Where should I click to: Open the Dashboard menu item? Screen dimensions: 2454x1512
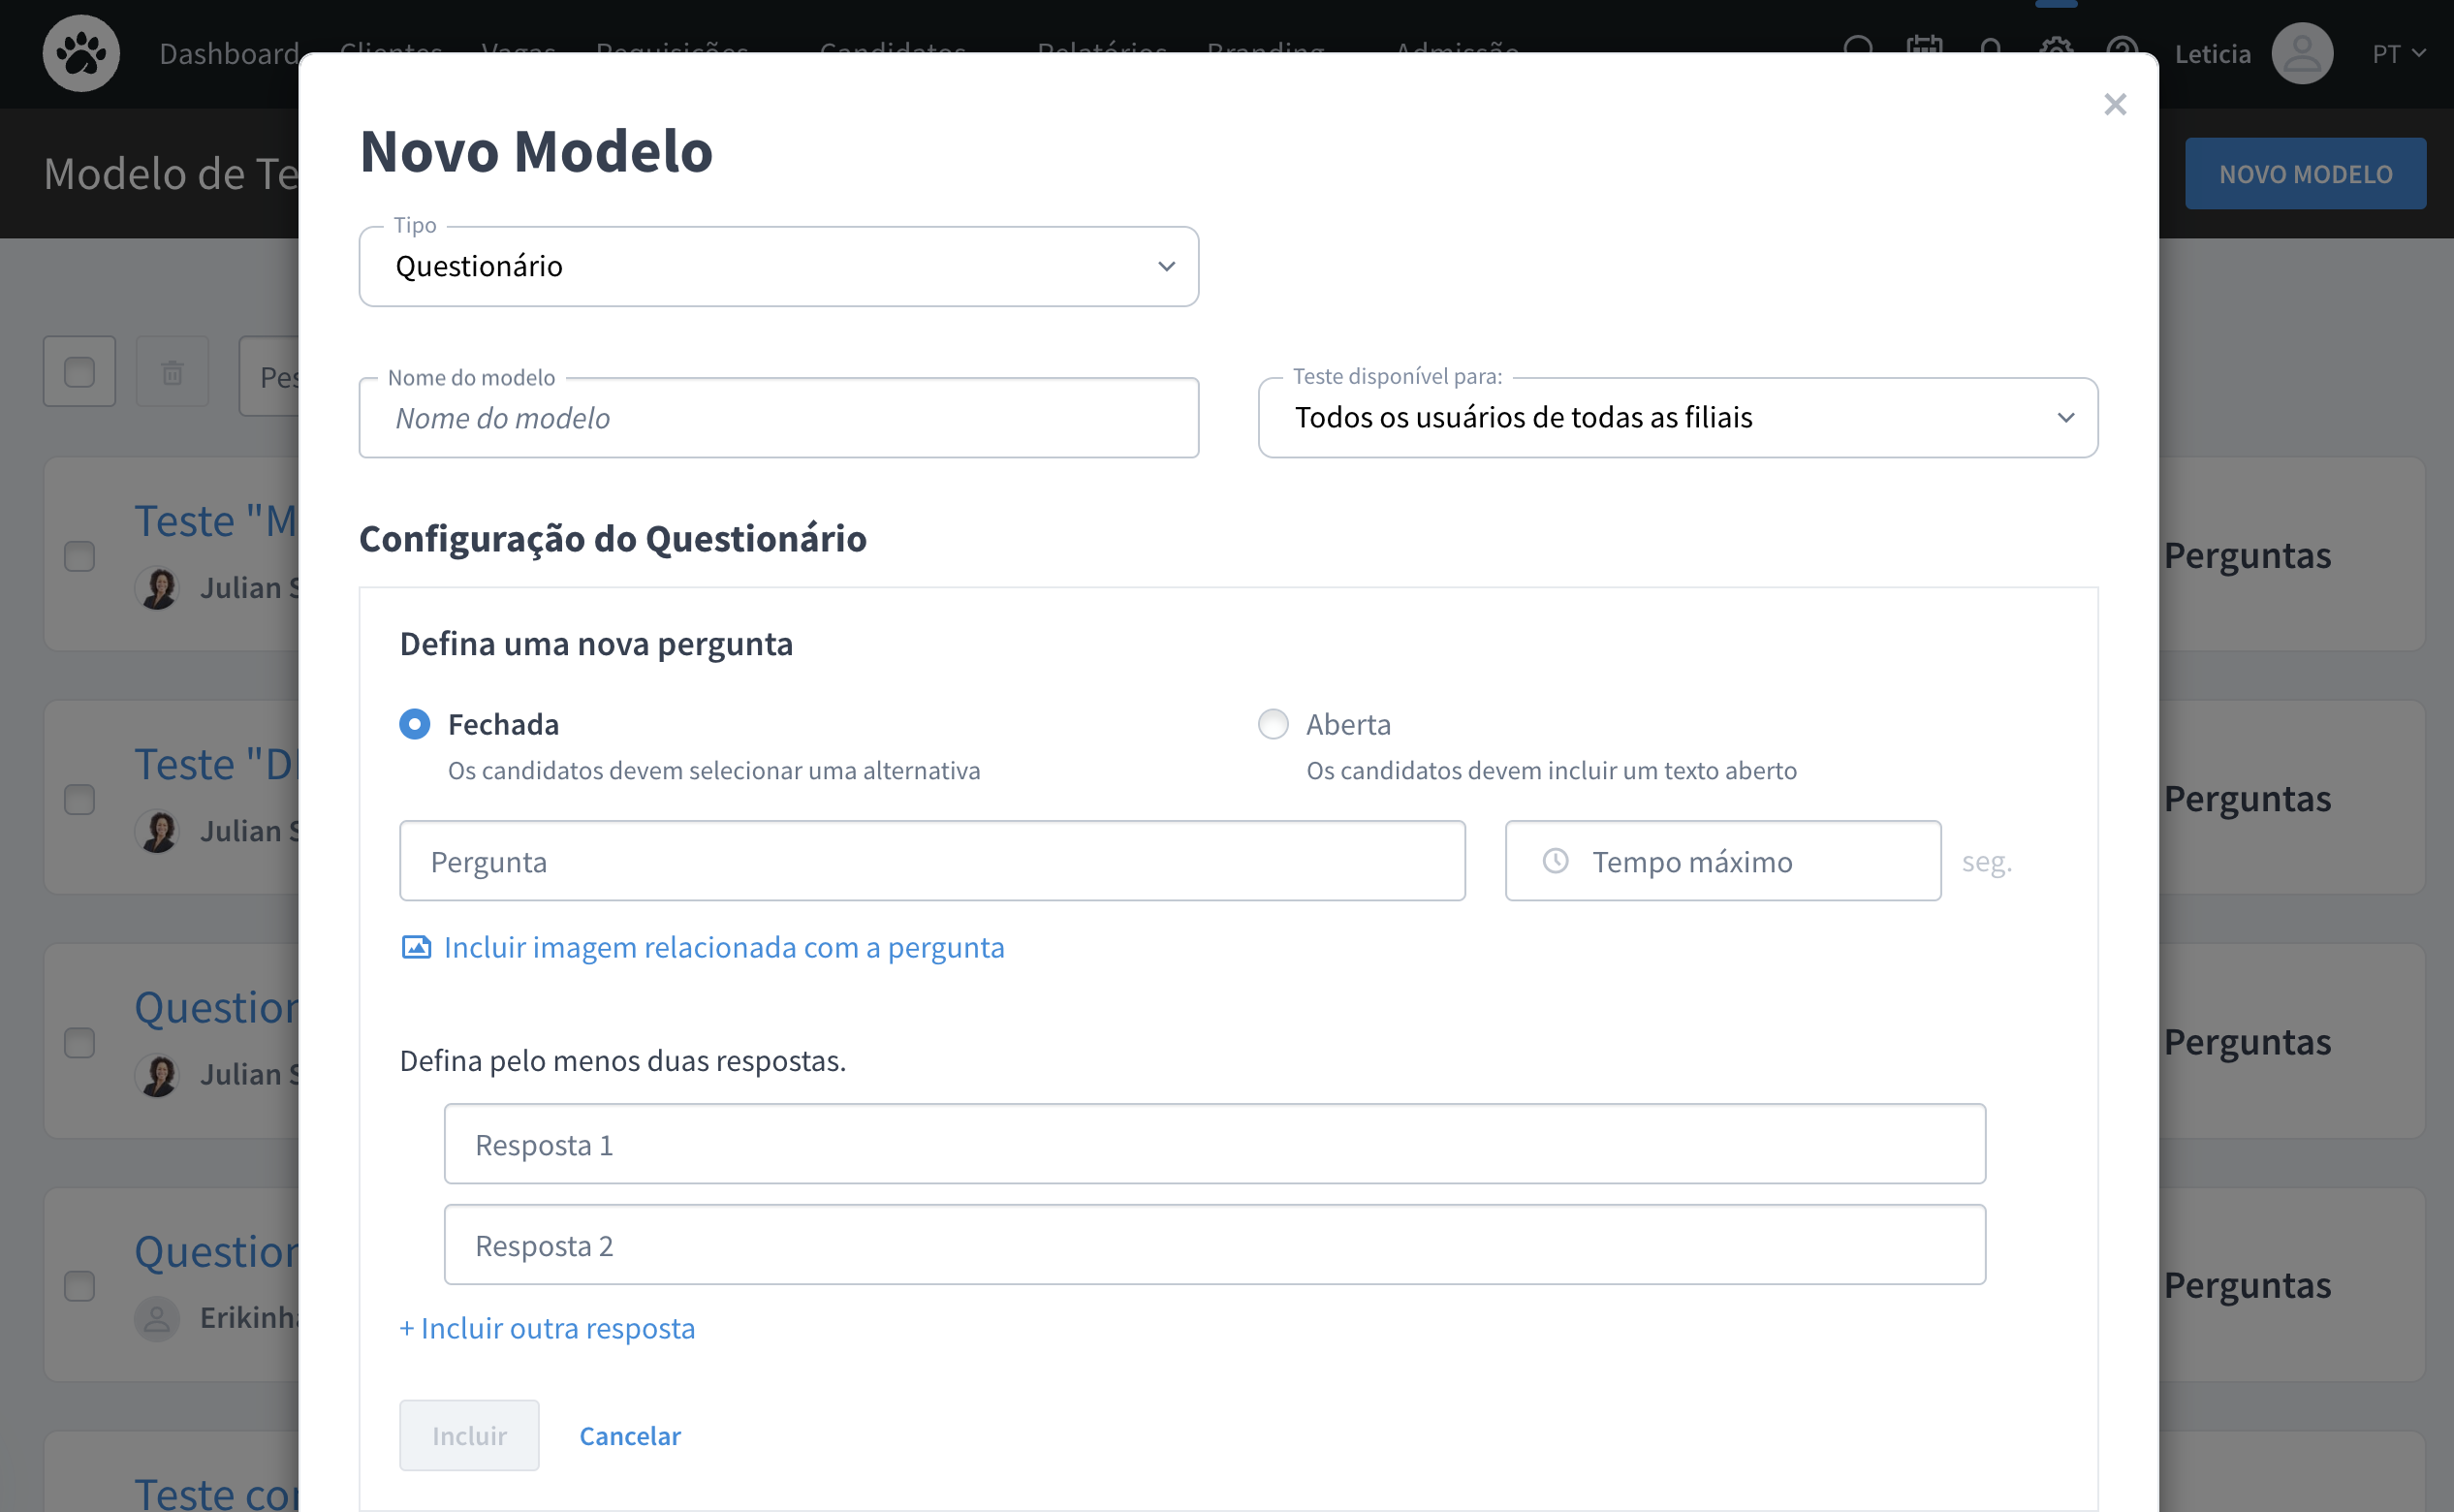click(x=229, y=53)
